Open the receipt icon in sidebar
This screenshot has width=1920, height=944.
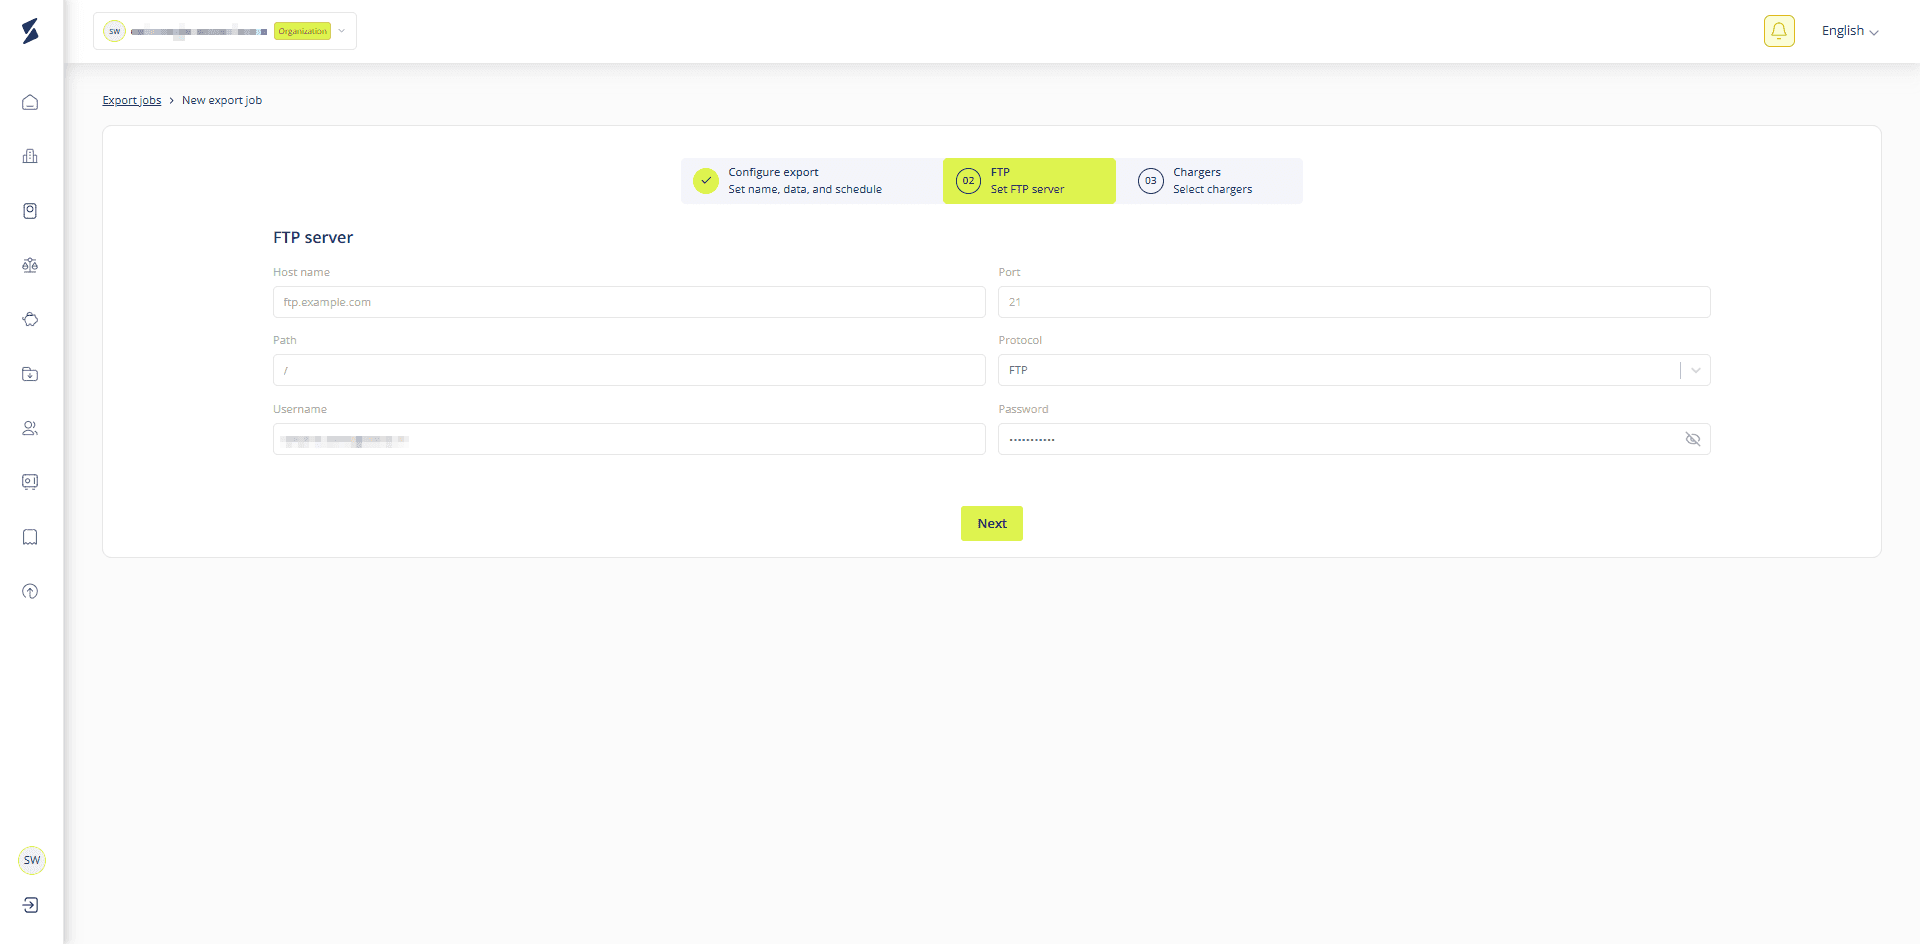[30, 537]
